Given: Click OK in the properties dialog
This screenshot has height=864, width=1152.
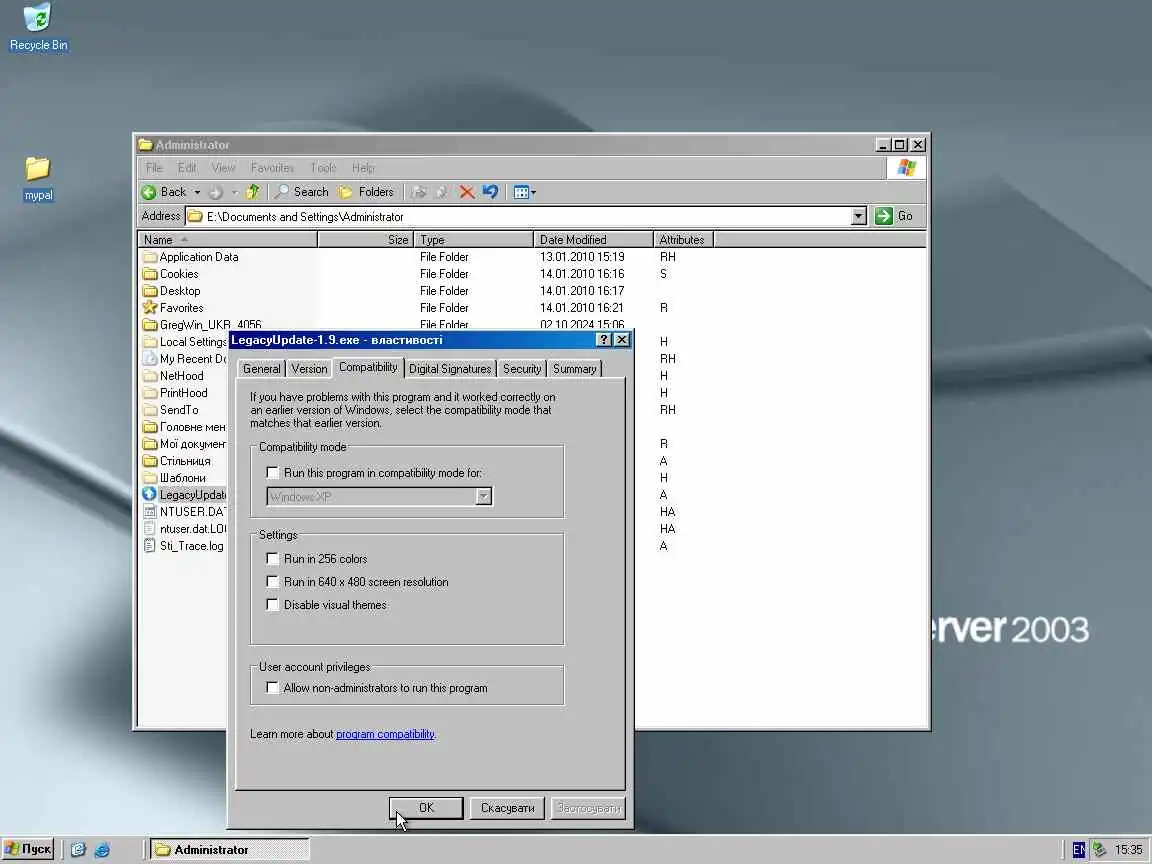Looking at the screenshot, I should 426,808.
